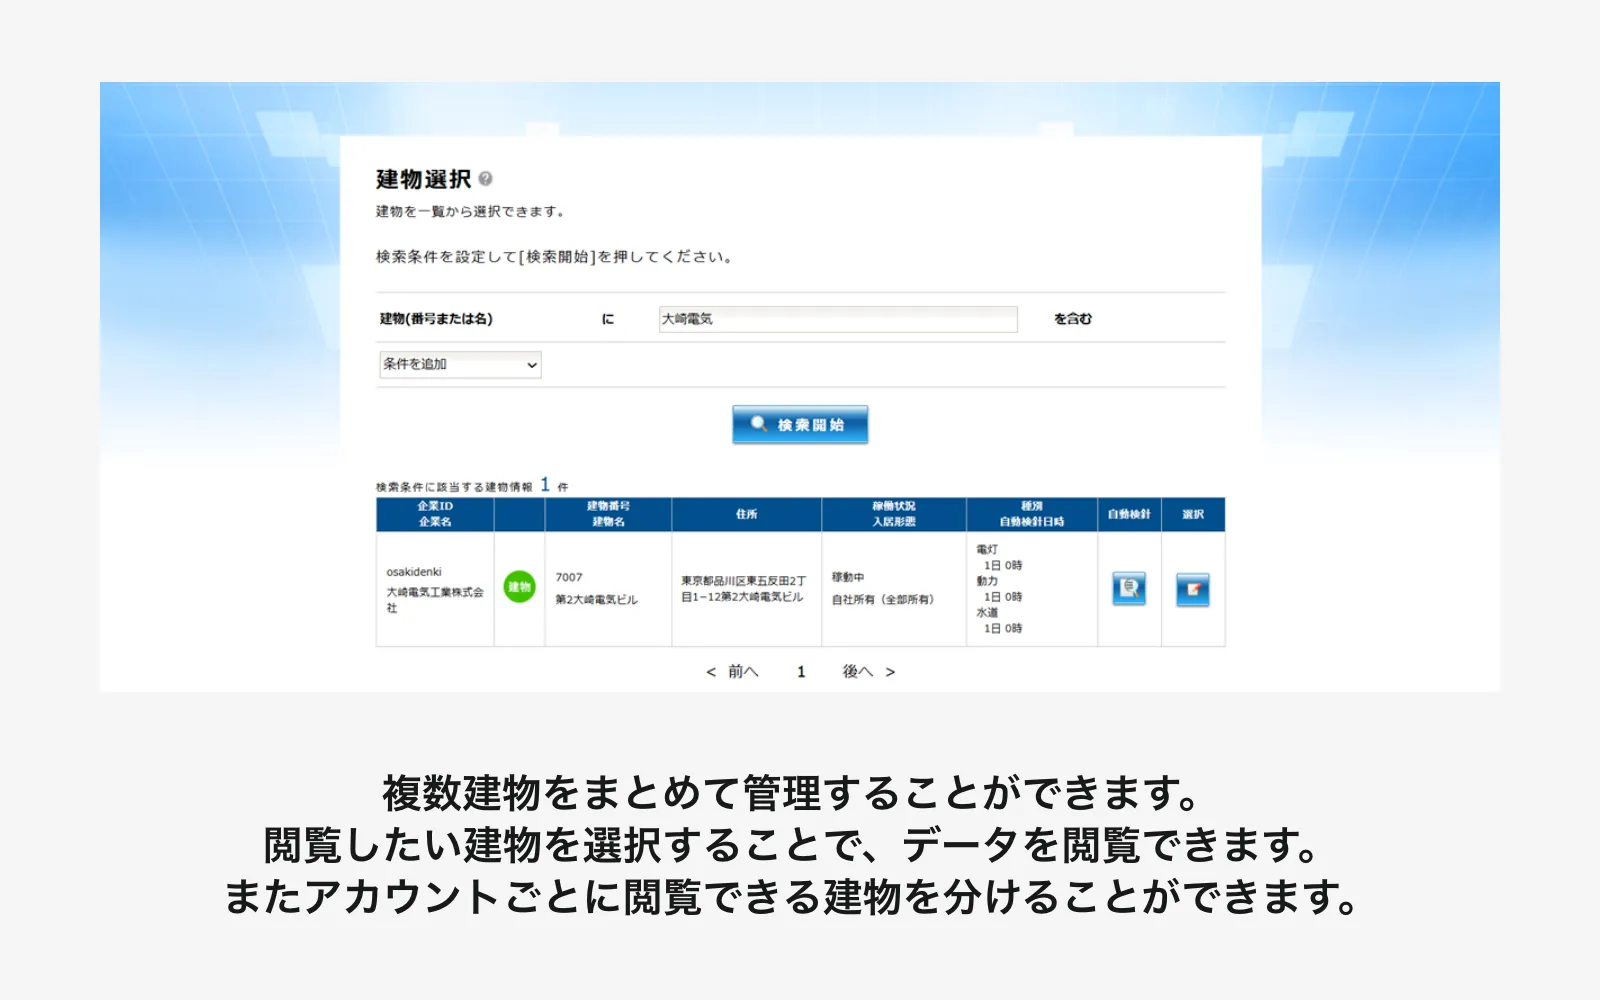
Task: Click the 自動検針 magnifier icon in the row
Action: pyautogui.click(x=1129, y=589)
